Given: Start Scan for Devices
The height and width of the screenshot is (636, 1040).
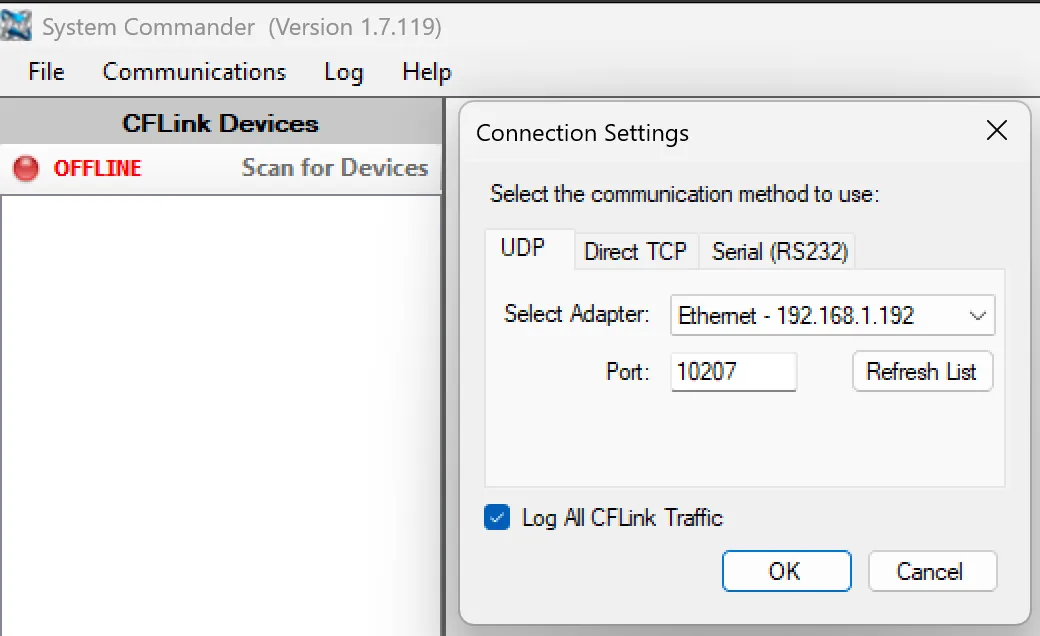Looking at the screenshot, I should pyautogui.click(x=334, y=168).
